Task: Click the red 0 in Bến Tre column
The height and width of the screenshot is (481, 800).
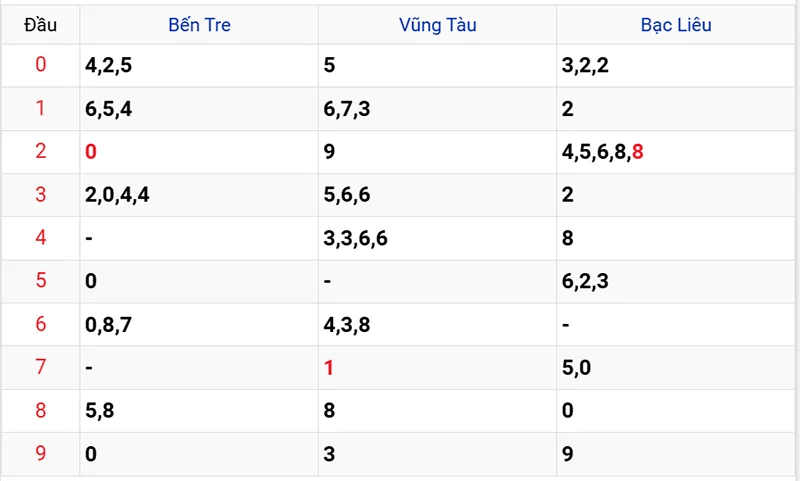Action: [91, 152]
